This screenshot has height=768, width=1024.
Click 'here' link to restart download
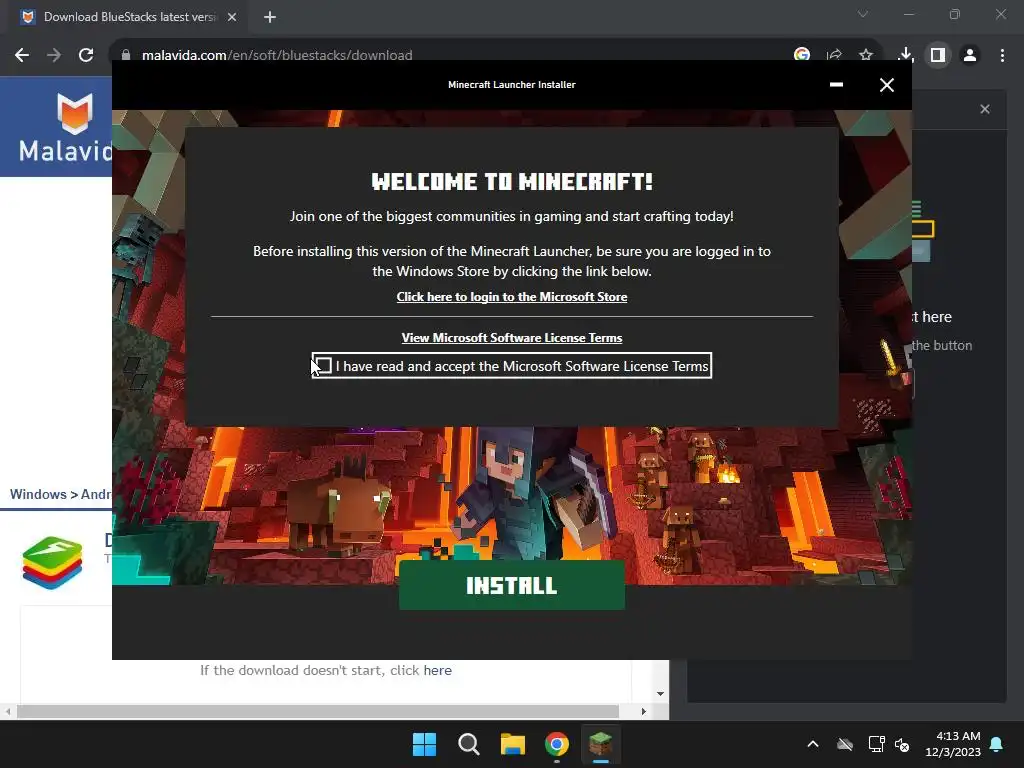pos(437,670)
